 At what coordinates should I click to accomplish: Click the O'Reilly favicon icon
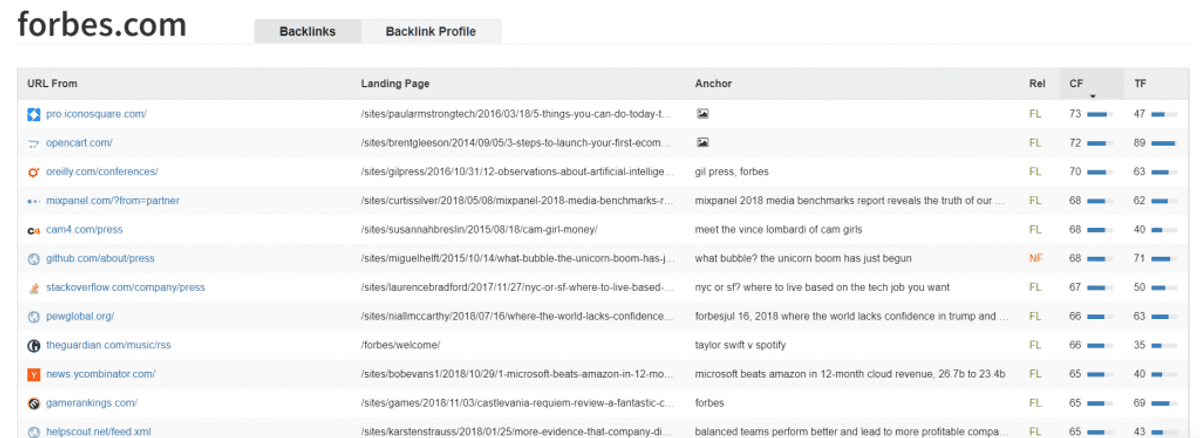[34, 172]
